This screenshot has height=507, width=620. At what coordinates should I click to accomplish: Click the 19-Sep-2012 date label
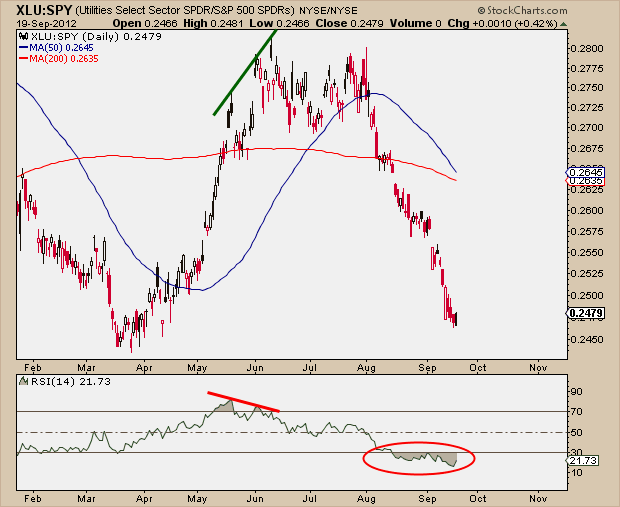coord(46,23)
